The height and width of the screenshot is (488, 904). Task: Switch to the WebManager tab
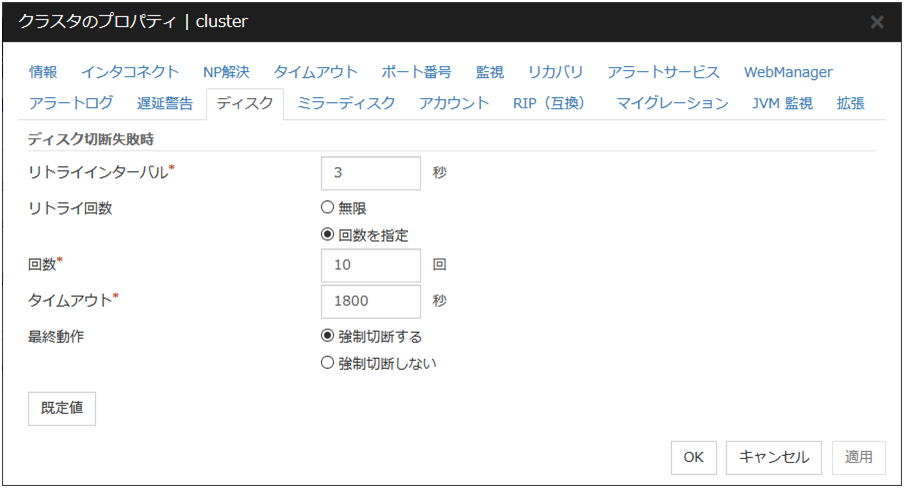click(788, 72)
